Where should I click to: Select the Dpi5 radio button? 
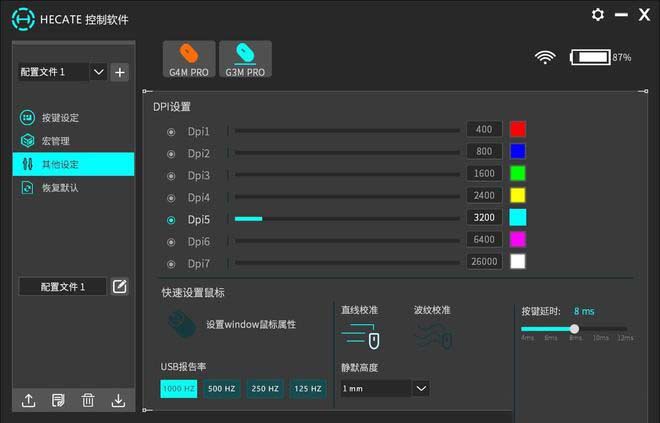(171, 220)
